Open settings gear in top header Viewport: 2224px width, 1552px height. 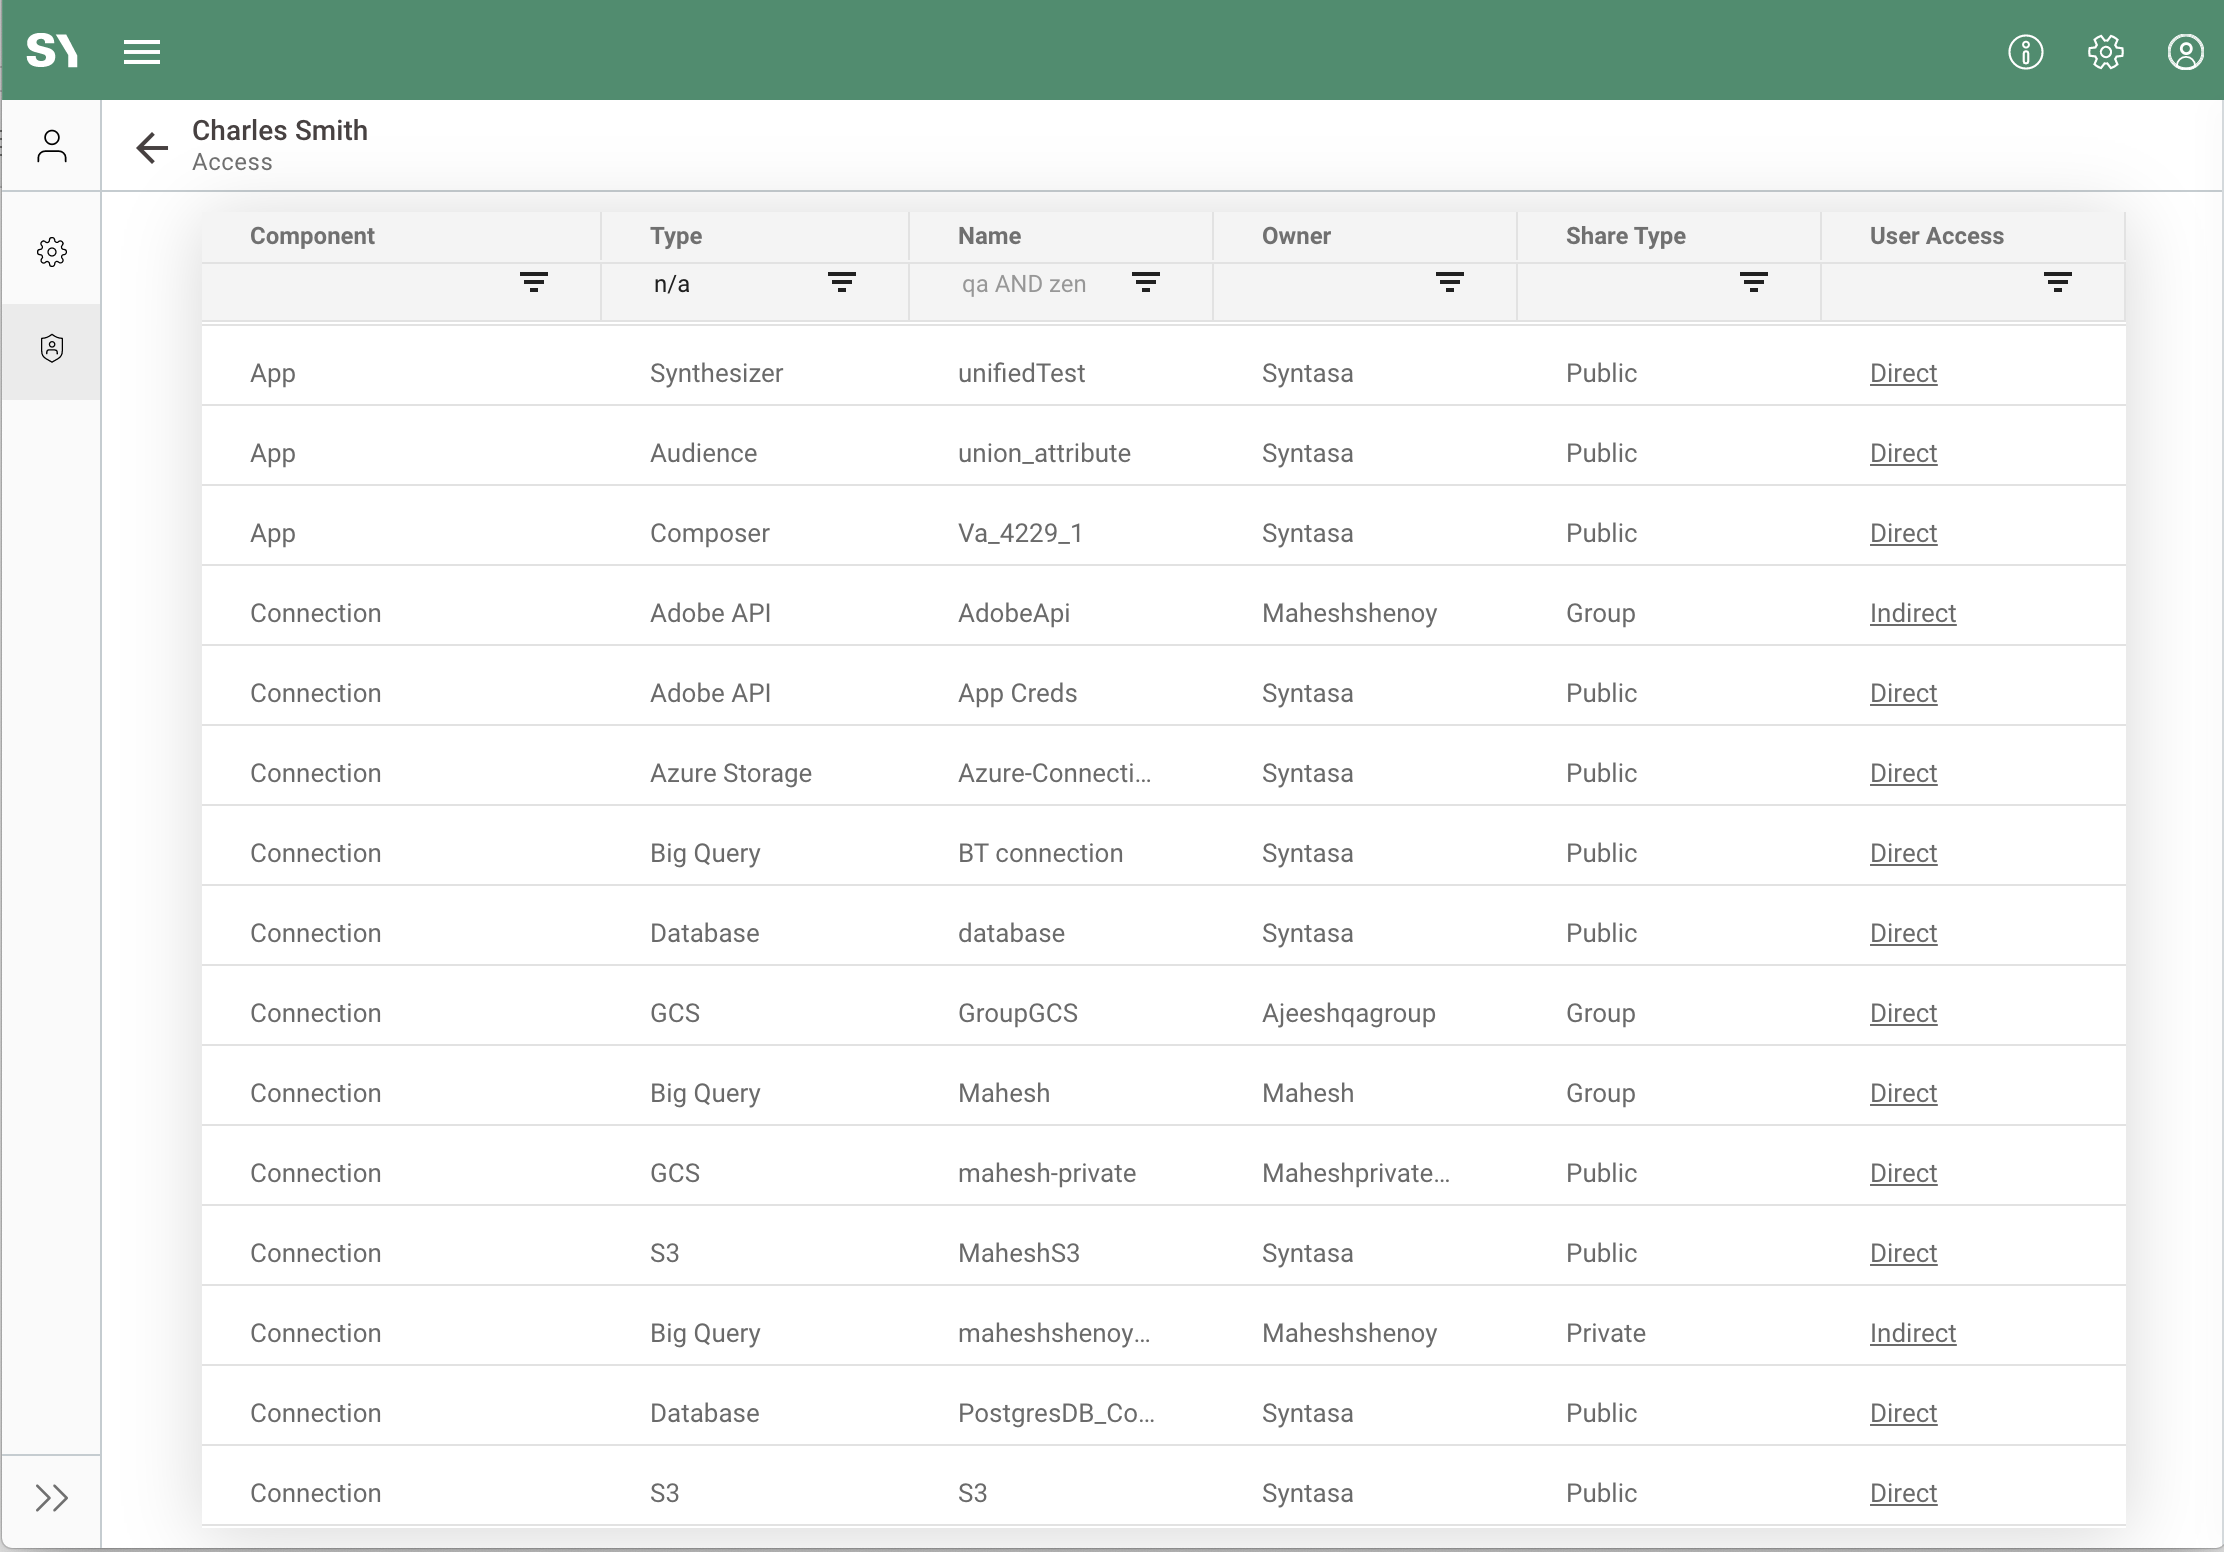(x=2105, y=52)
